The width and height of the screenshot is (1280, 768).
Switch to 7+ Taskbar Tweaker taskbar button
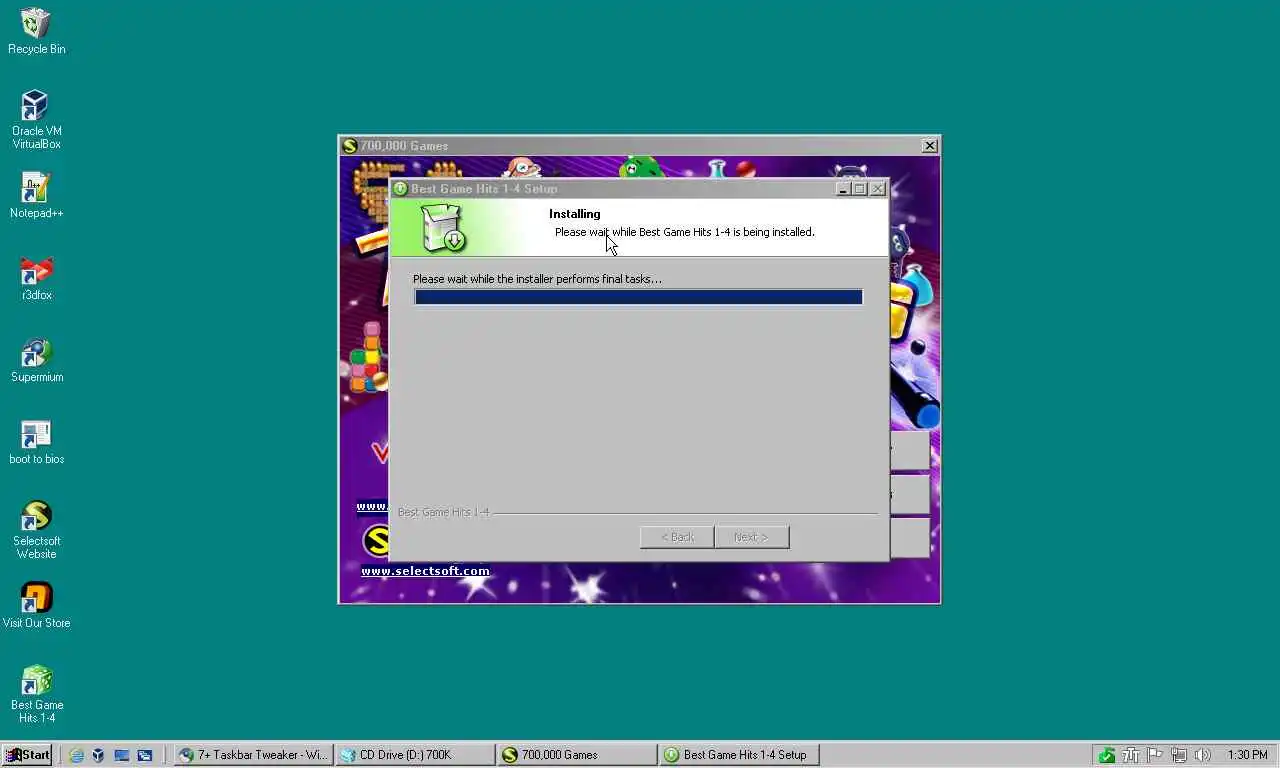253,755
